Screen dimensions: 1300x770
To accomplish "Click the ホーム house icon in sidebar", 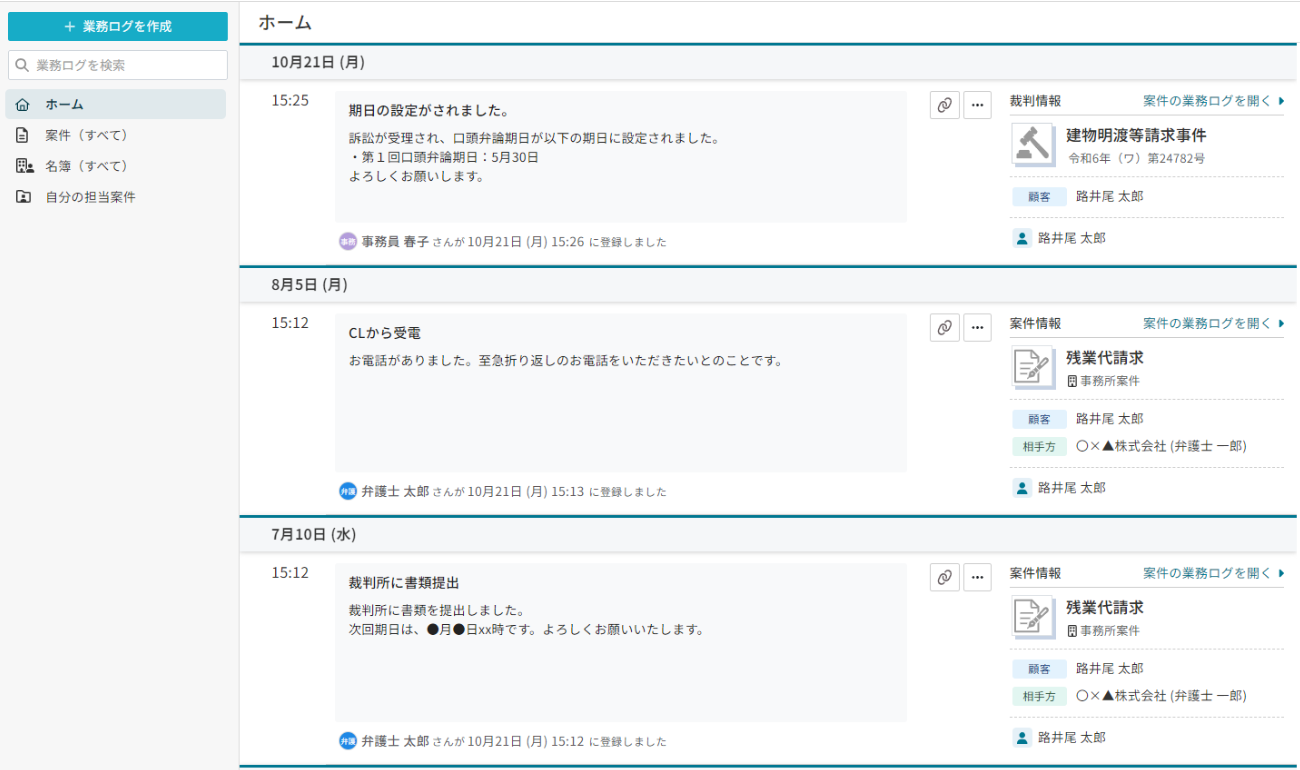I will tap(23, 104).
